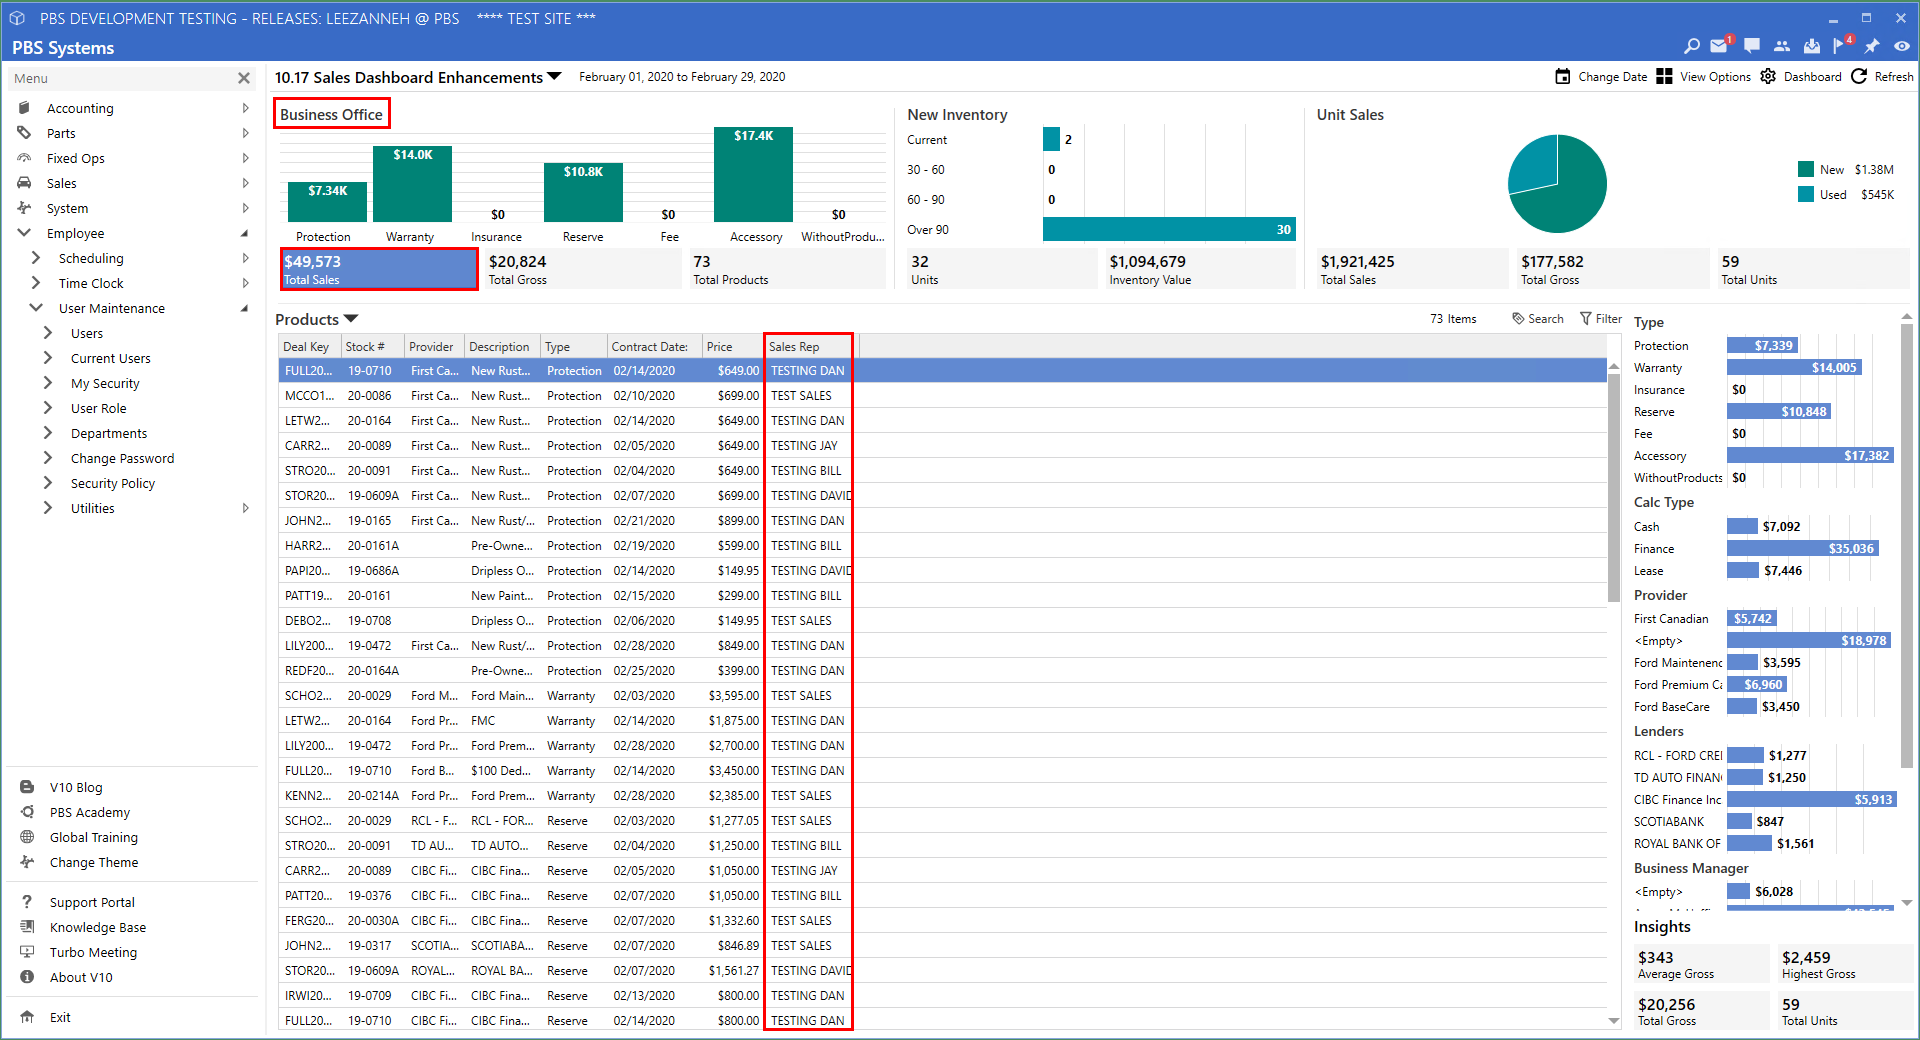Open the search magnifier in header

point(1691,46)
